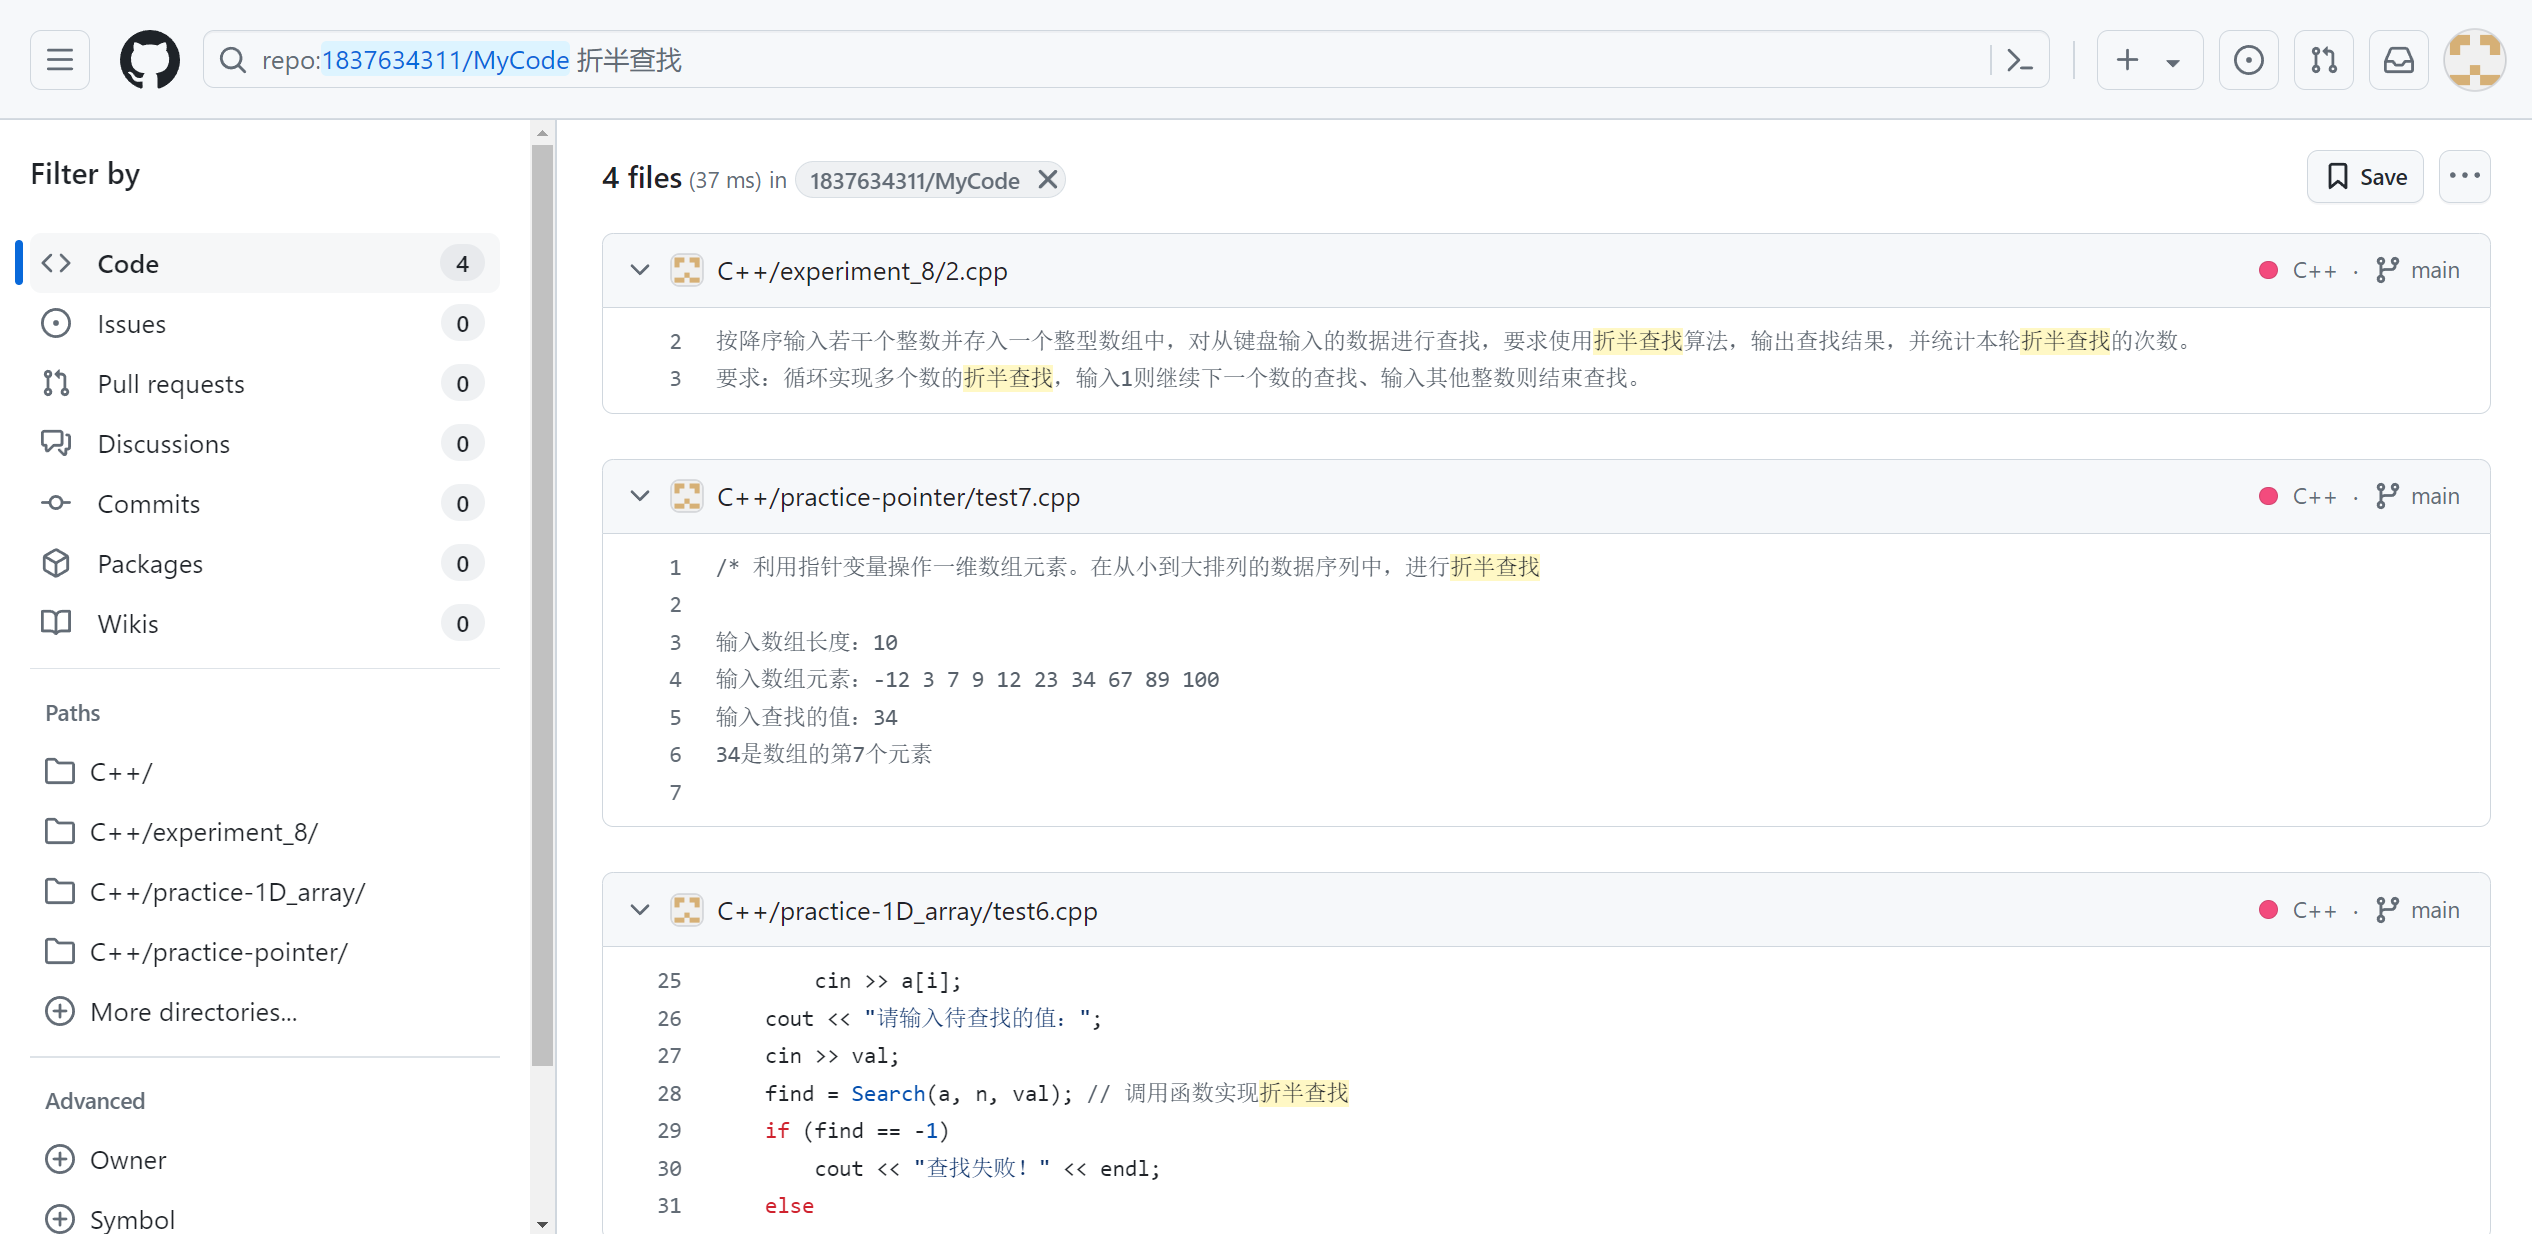
Task: Collapse the C++/experiment_8/2.cpp file result
Action: [x=639, y=270]
